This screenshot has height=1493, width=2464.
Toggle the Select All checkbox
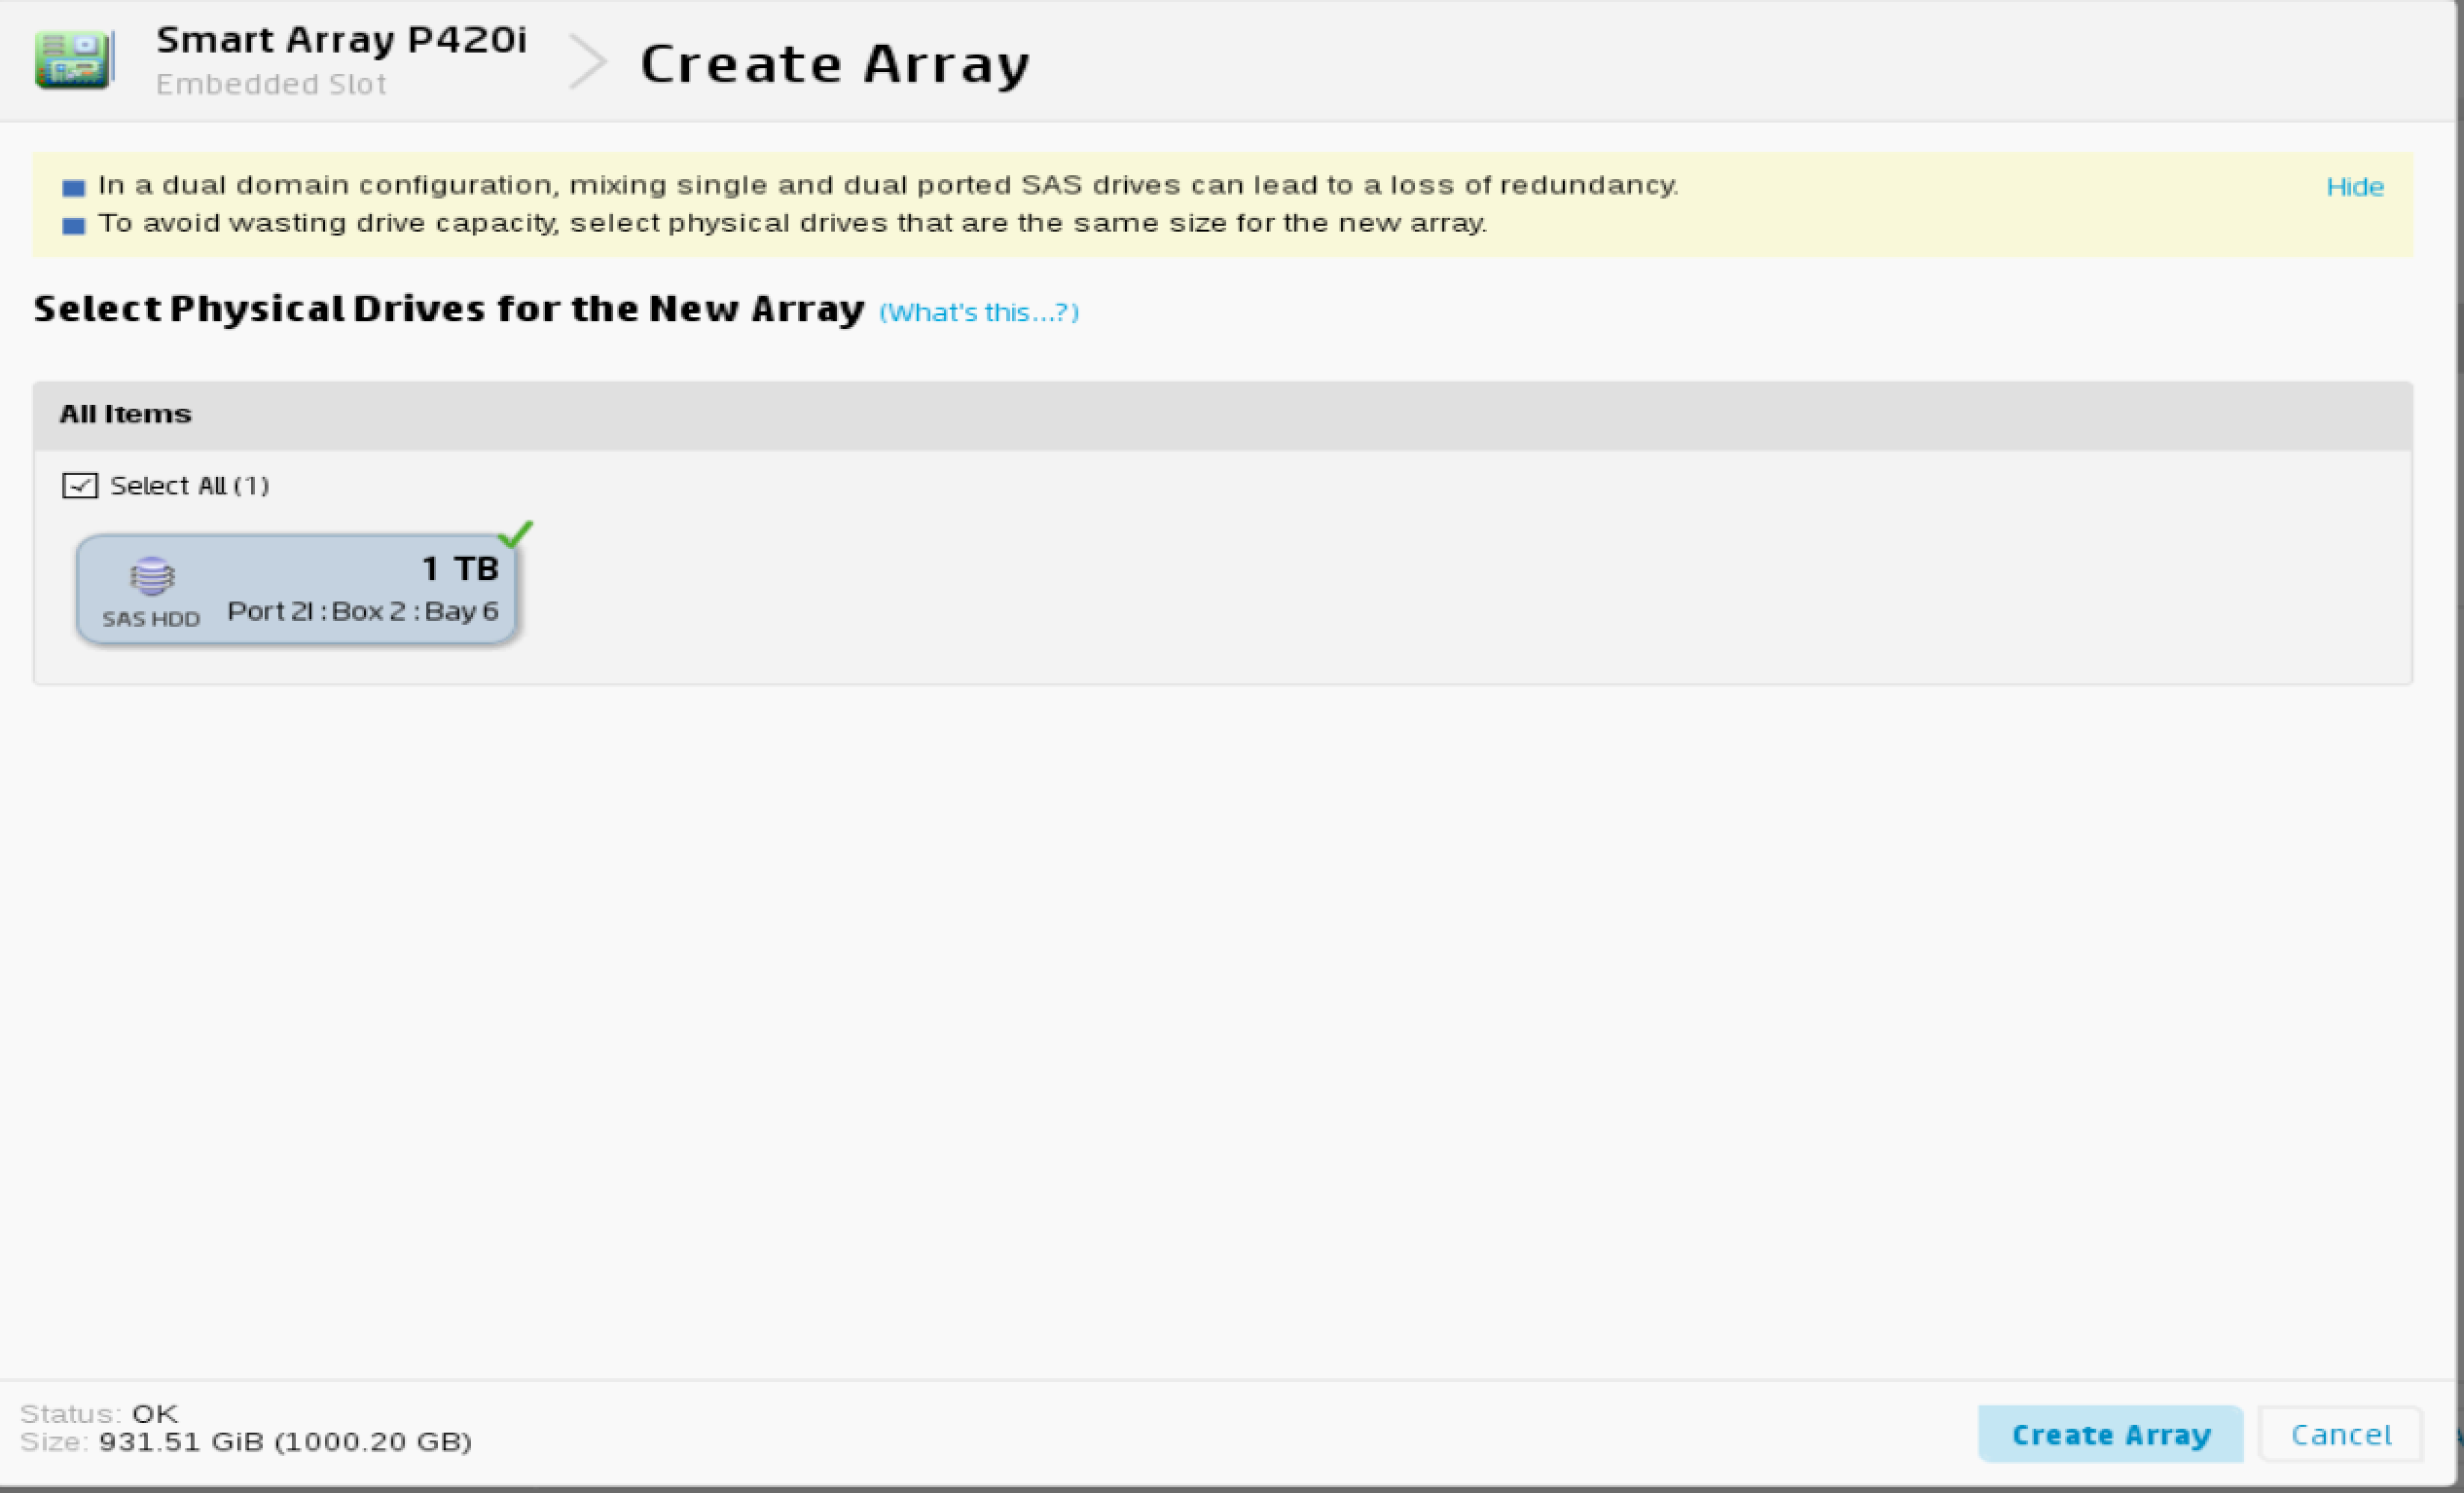pyautogui.click(x=80, y=486)
